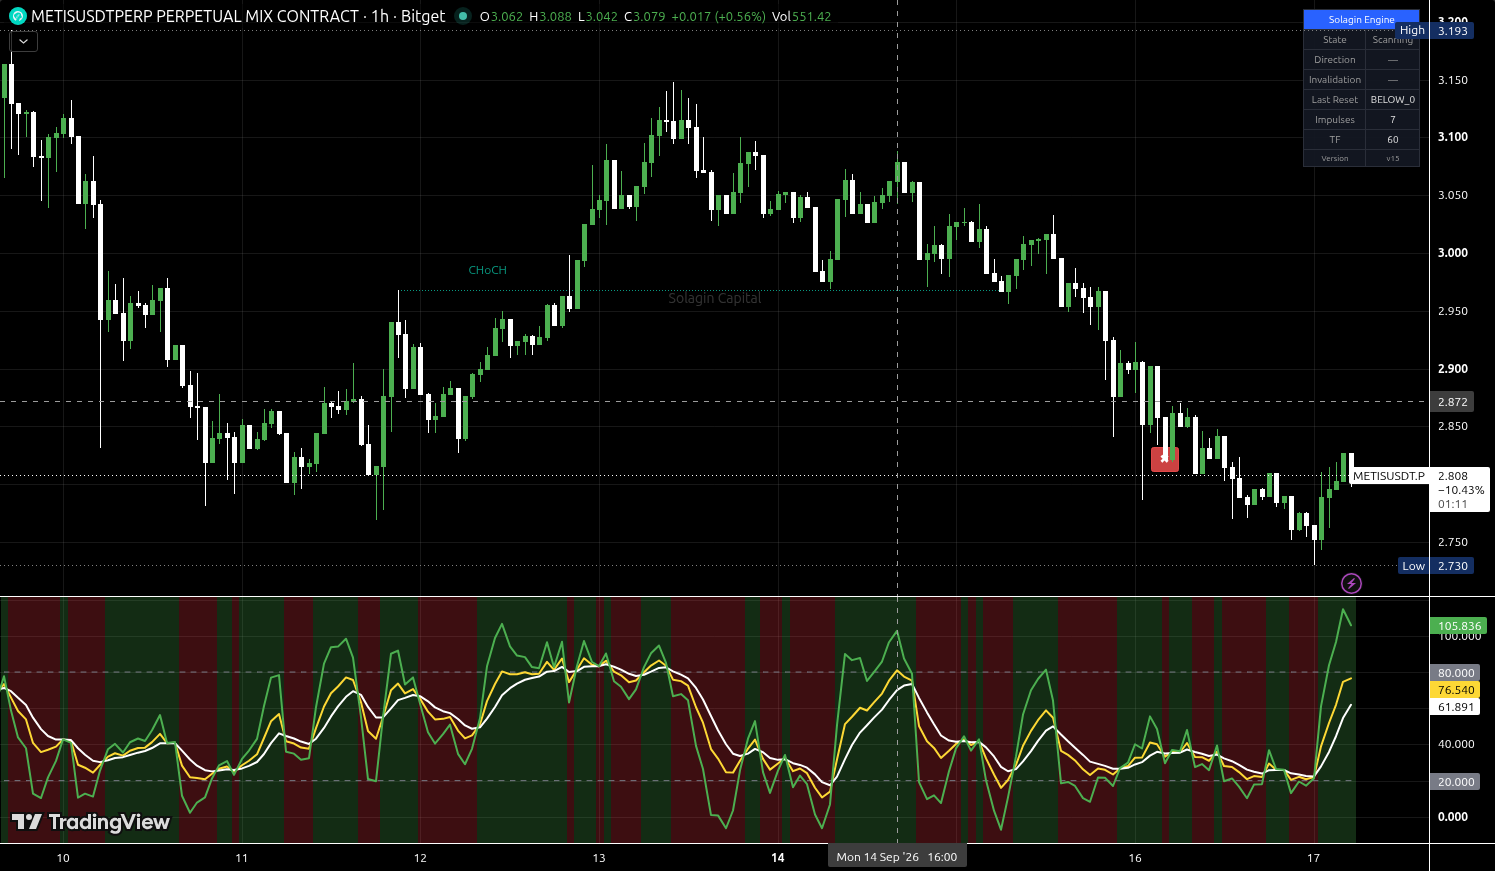
Task: Click the open value O3.062
Action: [x=501, y=16]
